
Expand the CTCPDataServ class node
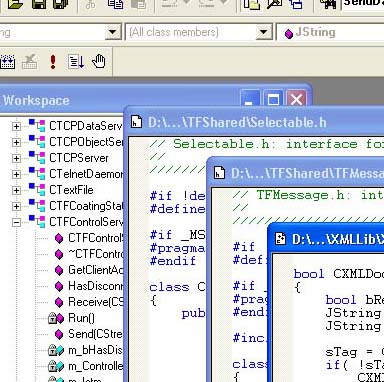16,126
